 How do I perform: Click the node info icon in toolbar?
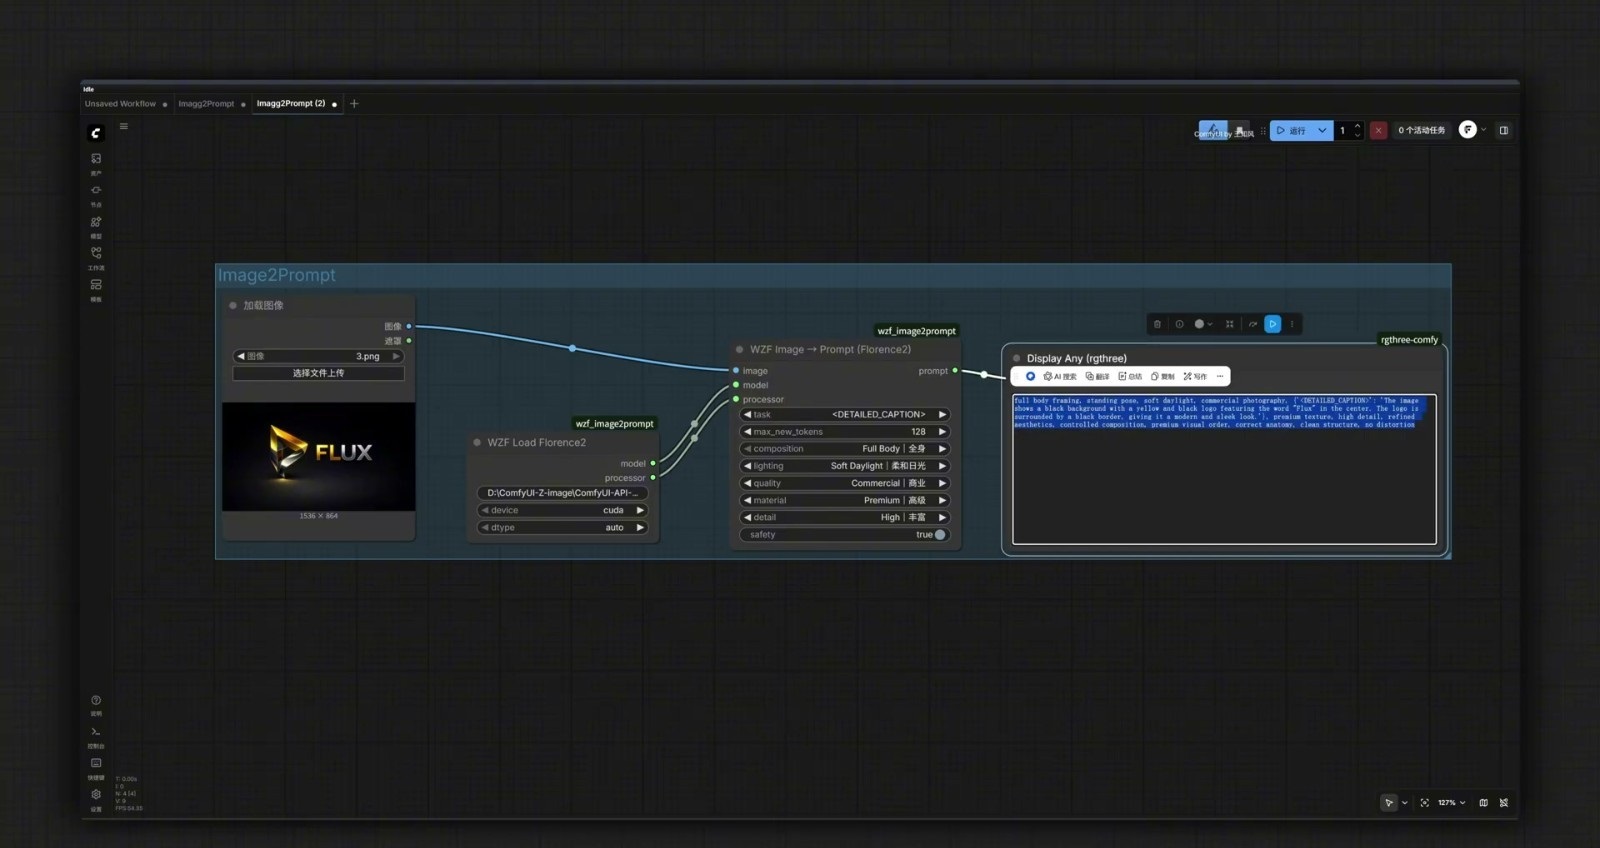(x=1179, y=324)
